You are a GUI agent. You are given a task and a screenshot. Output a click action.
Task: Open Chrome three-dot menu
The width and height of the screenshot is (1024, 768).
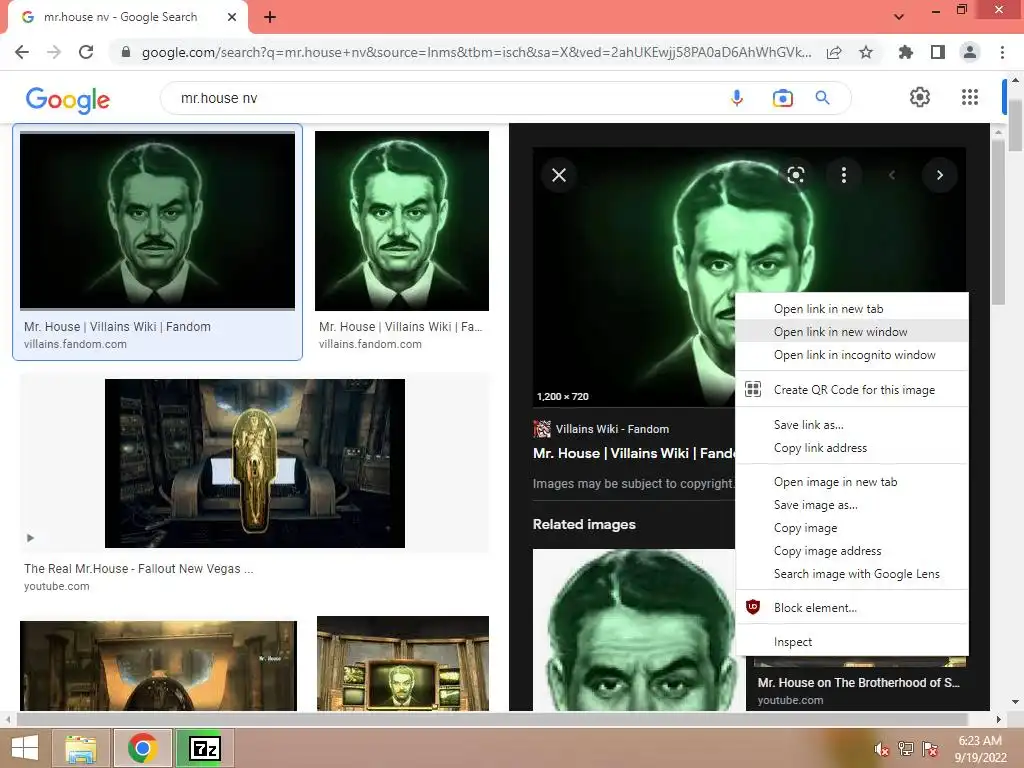click(x=1002, y=52)
